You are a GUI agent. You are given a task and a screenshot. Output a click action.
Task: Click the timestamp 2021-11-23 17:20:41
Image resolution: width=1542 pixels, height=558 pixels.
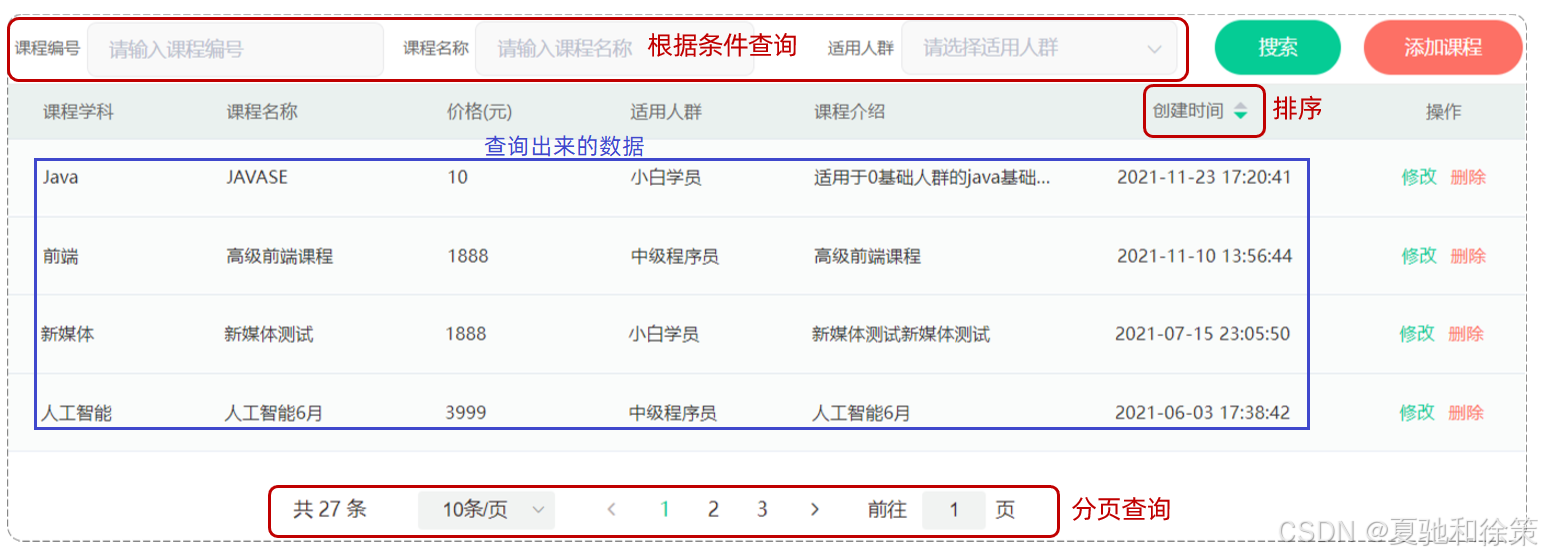[x=1204, y=177]
